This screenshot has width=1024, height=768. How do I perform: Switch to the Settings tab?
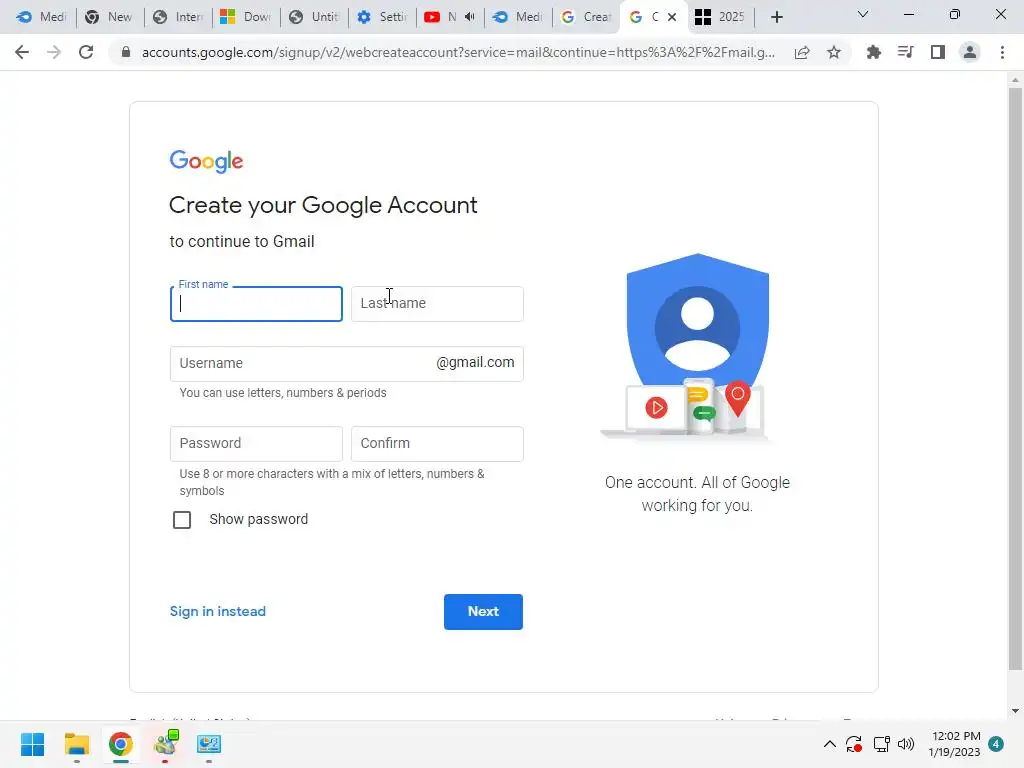(381, 17)
